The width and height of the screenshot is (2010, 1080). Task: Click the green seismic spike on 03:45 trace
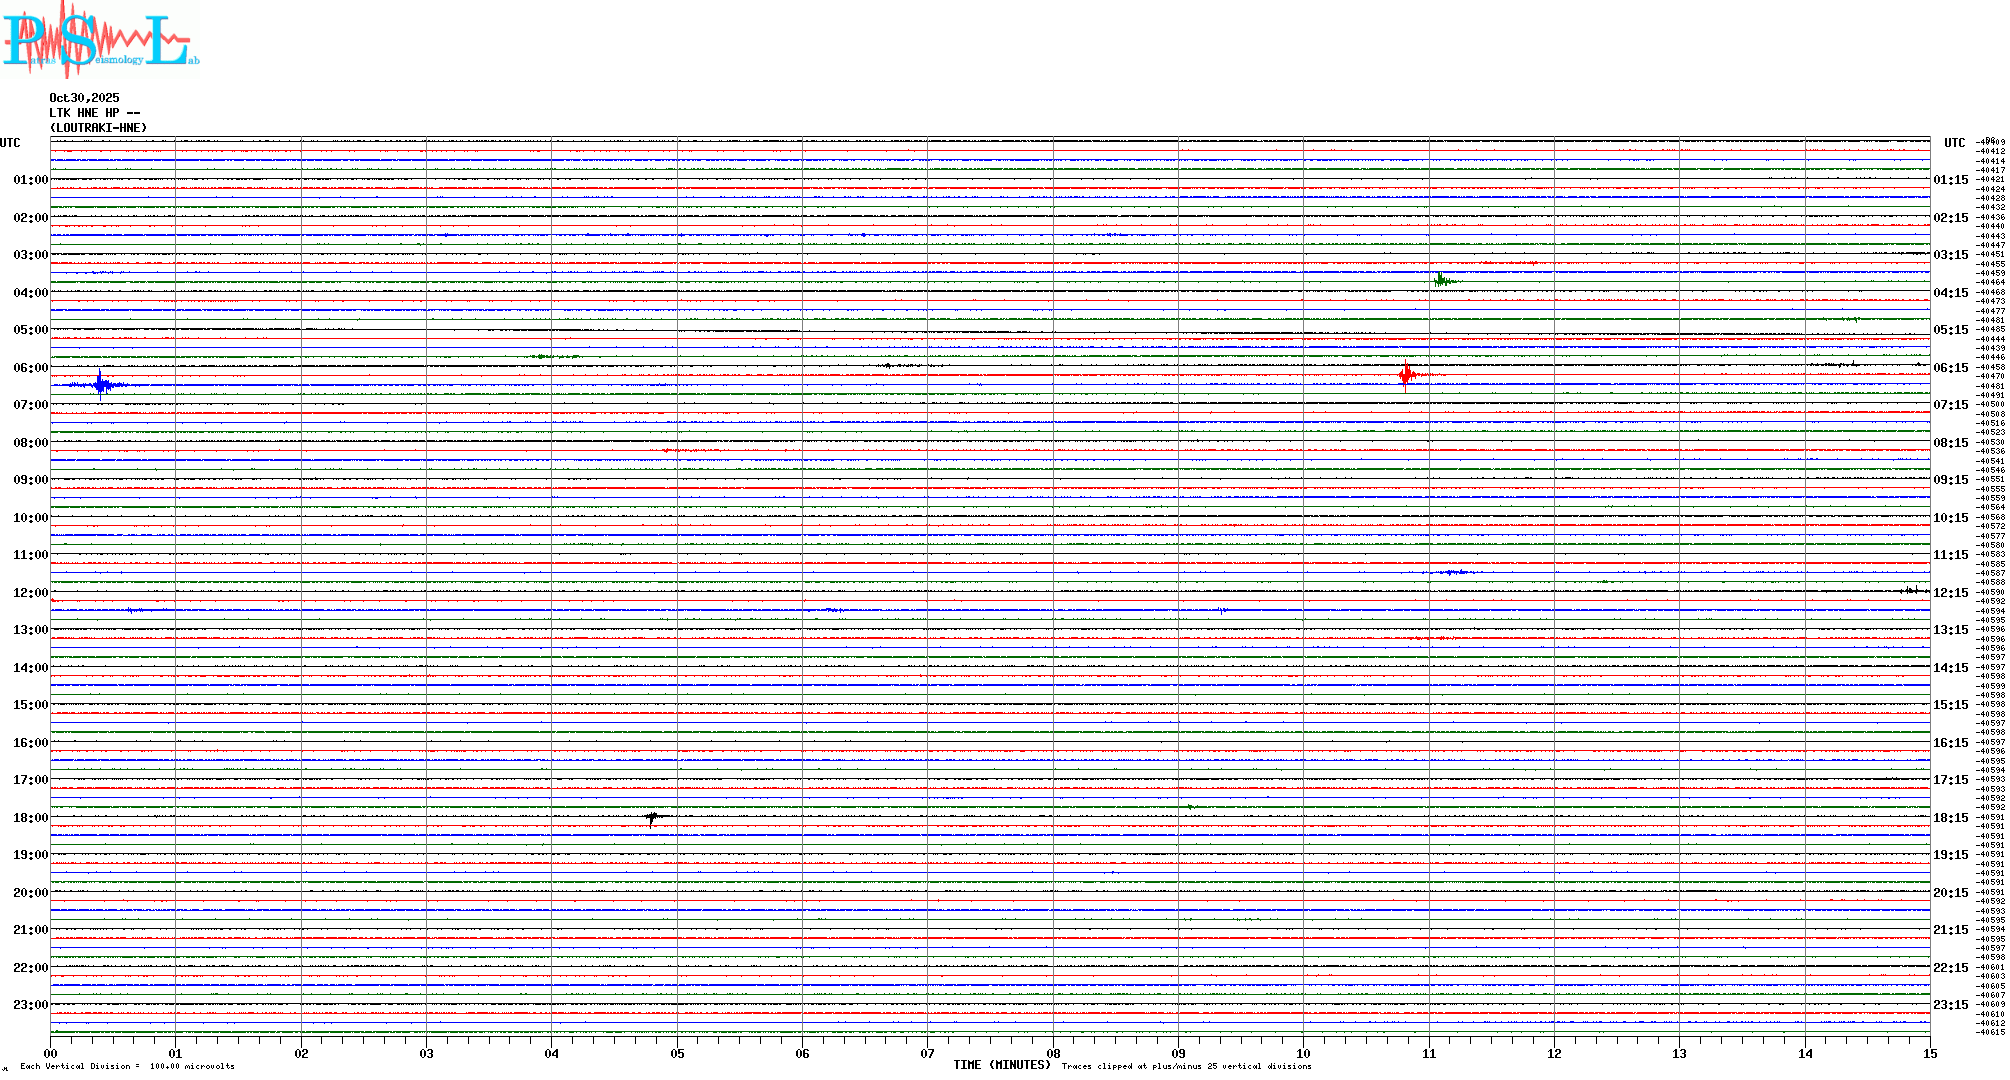pyautogui.click(x=1441, y=281)
